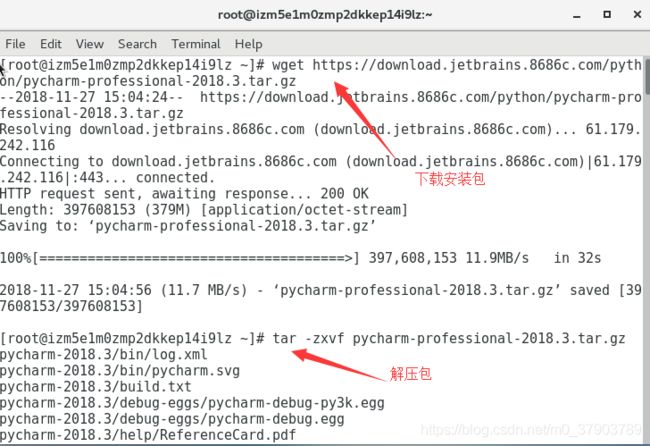This screenshot has width=650, height=446.
Task: Open the Edit menu
Action: (x=51, y=44)
